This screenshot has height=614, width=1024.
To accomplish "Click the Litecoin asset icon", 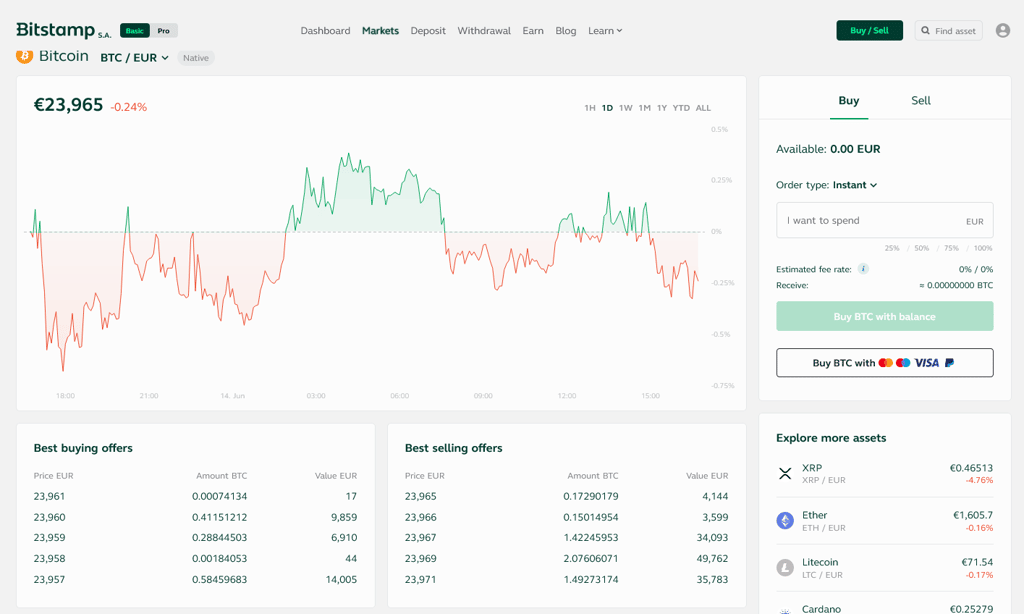I will click(785, 568).
